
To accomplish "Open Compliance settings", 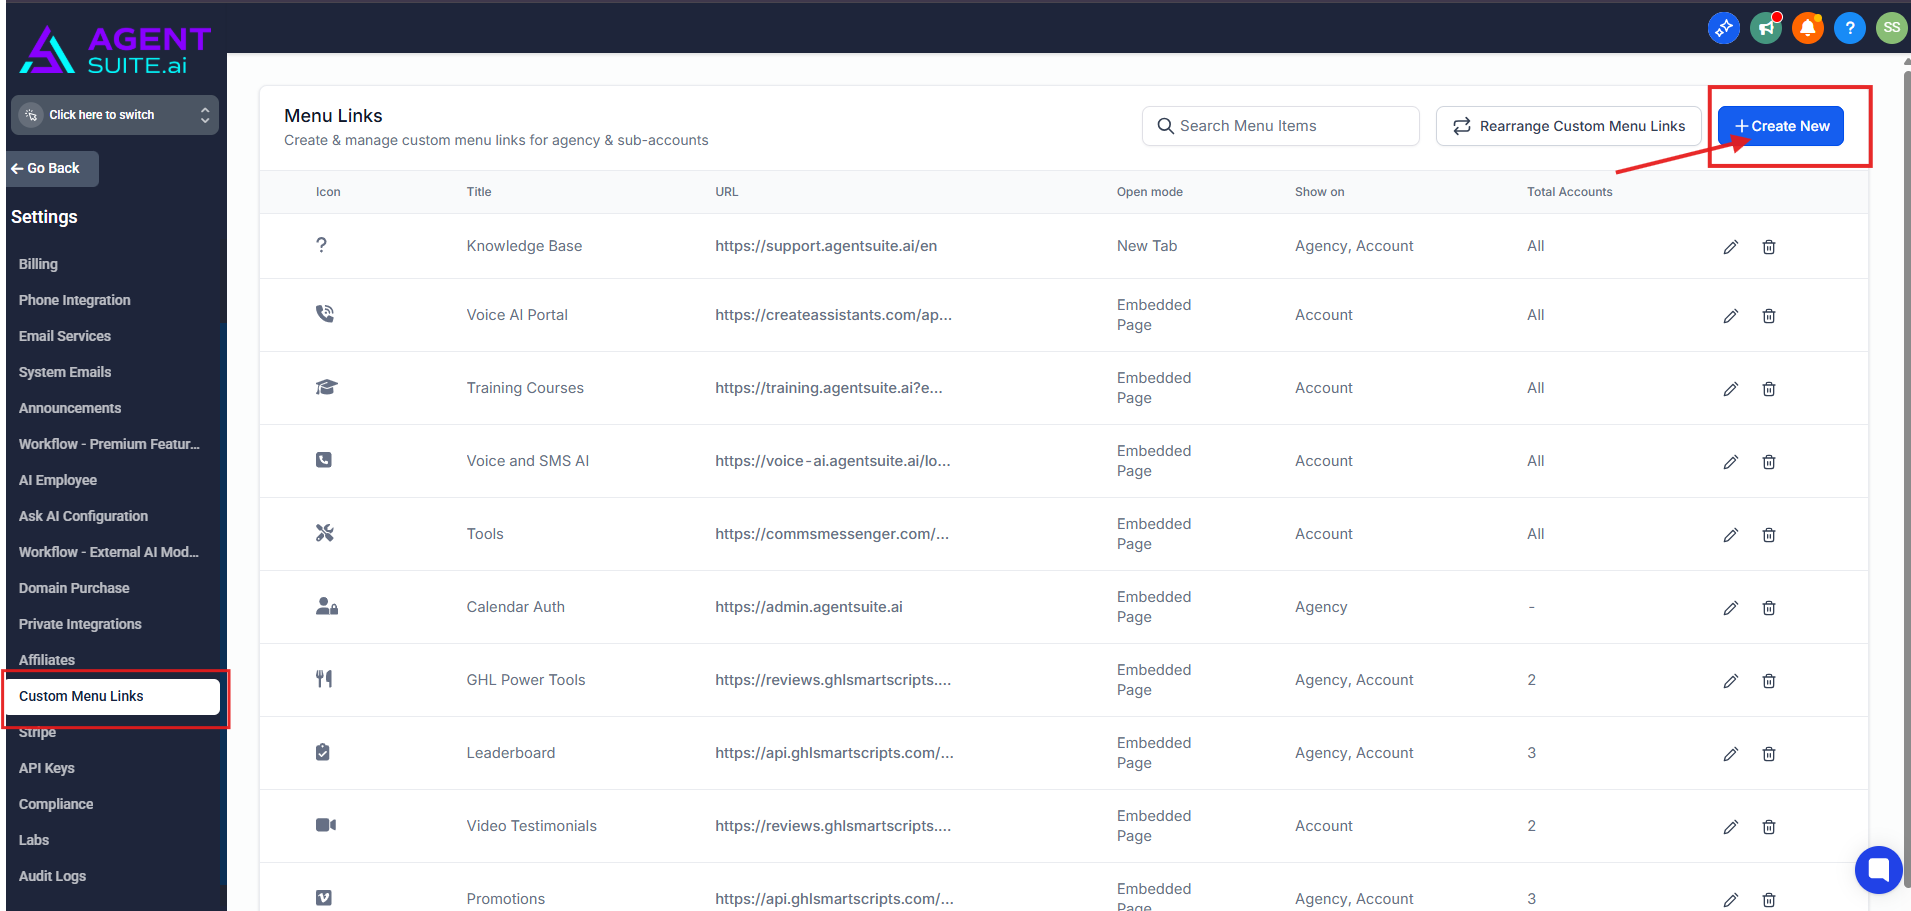I will (56, 804).
